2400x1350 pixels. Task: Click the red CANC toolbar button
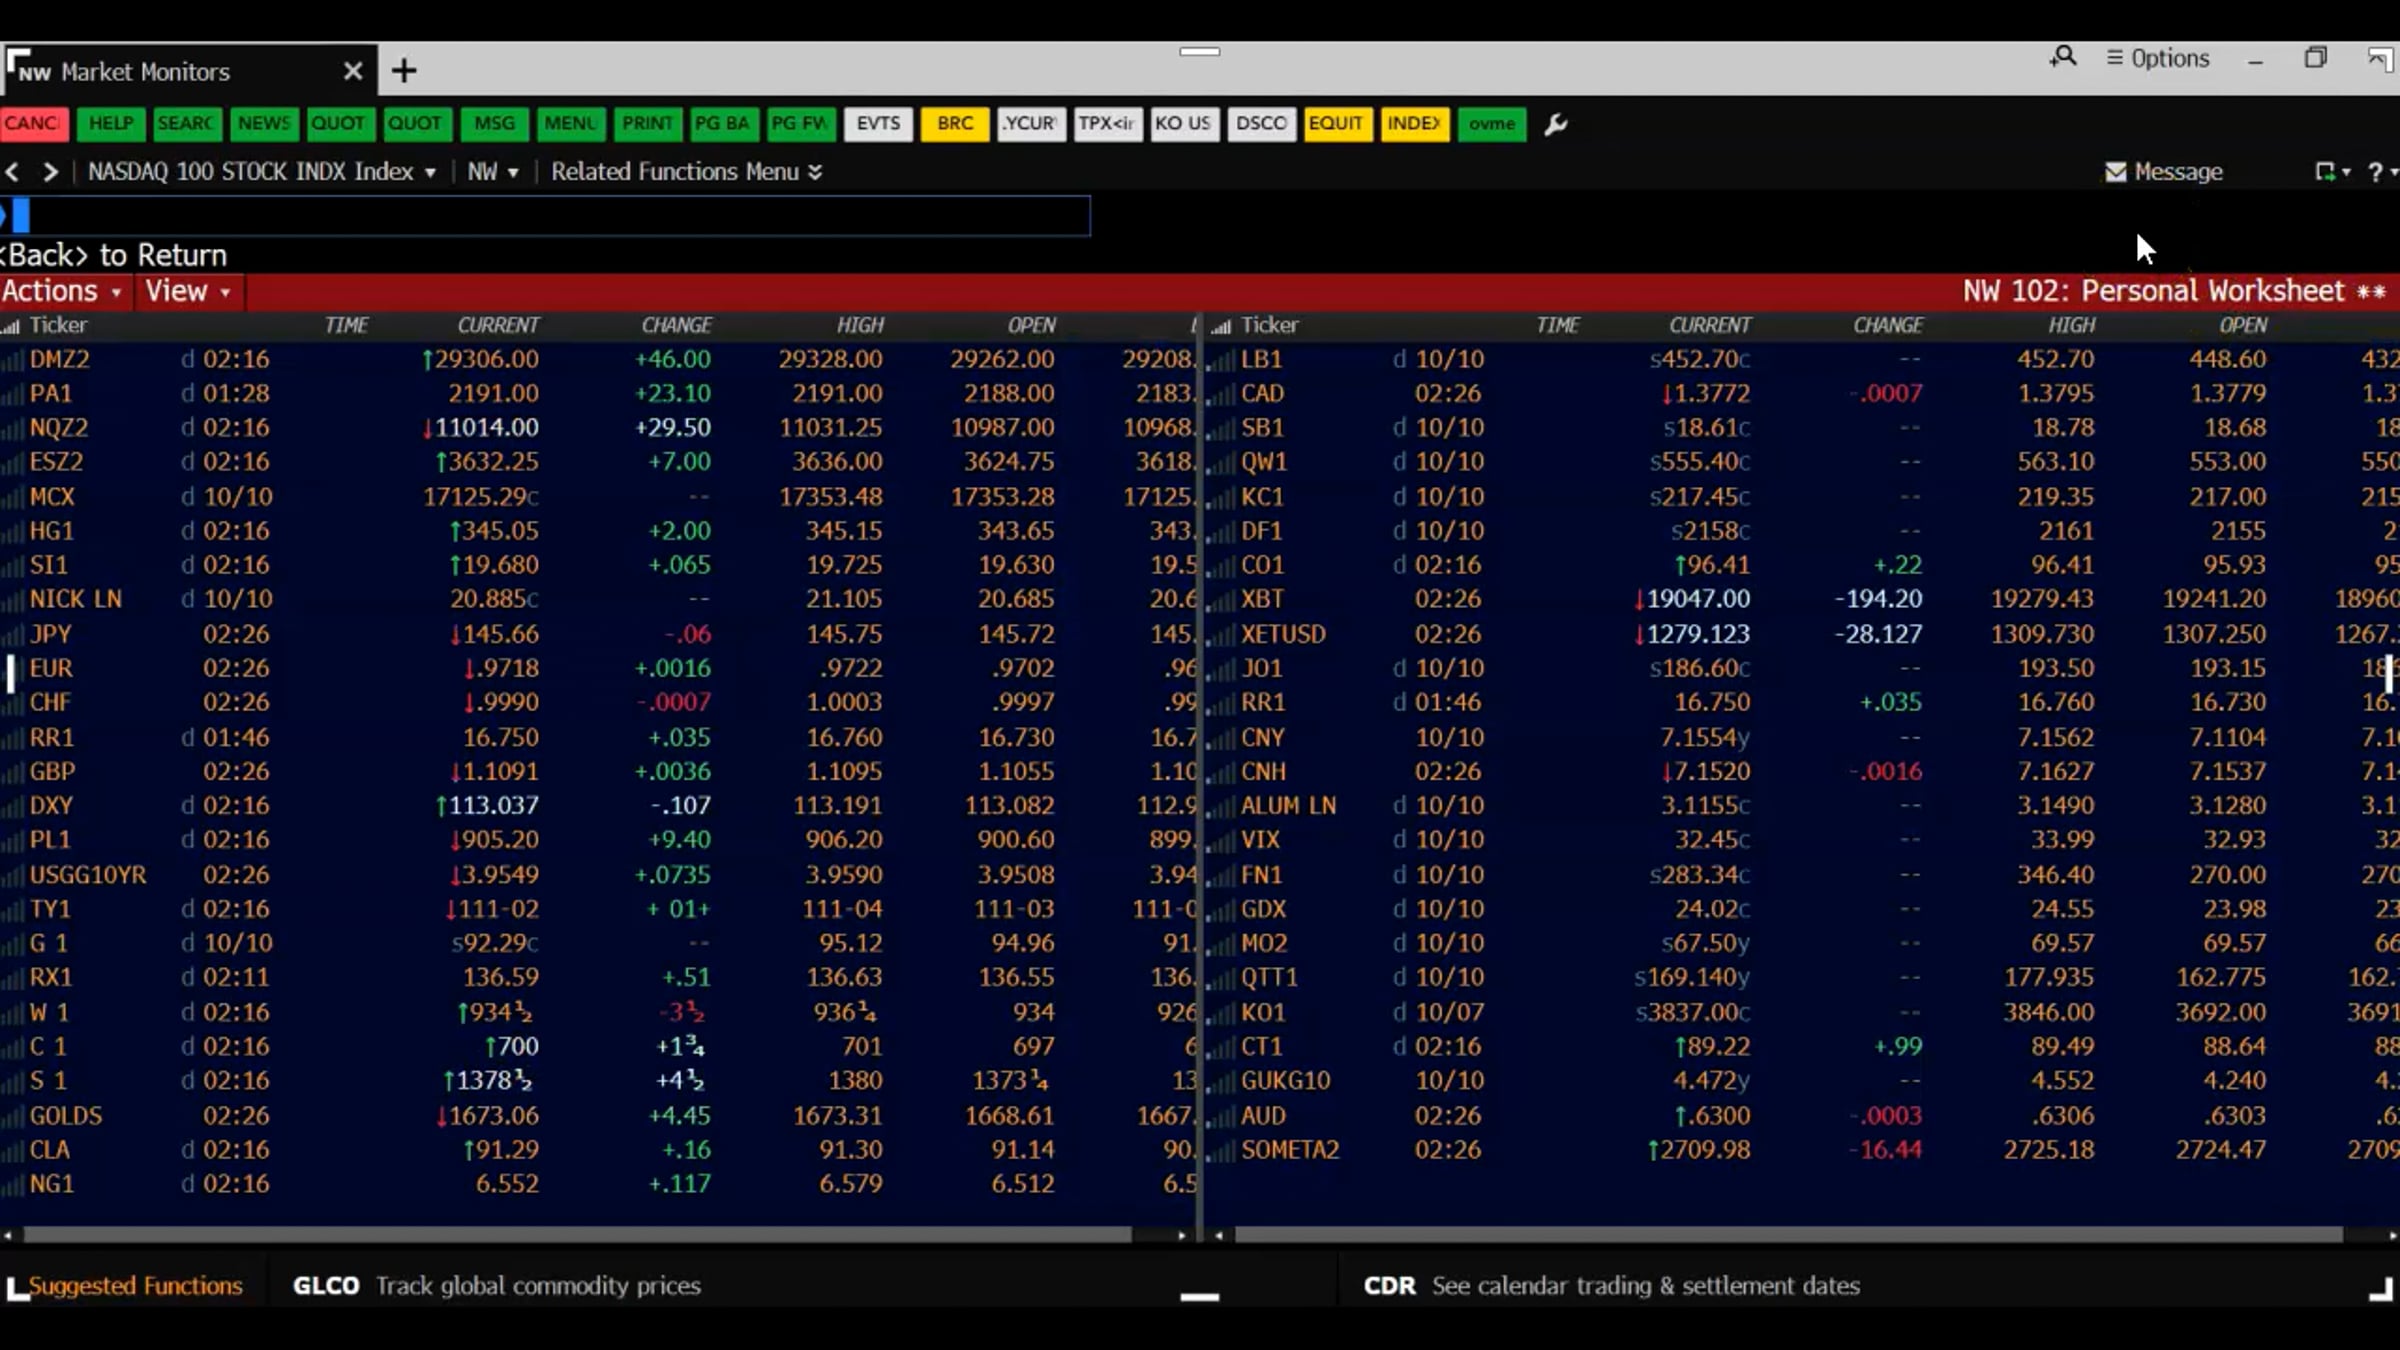point(34,124)
